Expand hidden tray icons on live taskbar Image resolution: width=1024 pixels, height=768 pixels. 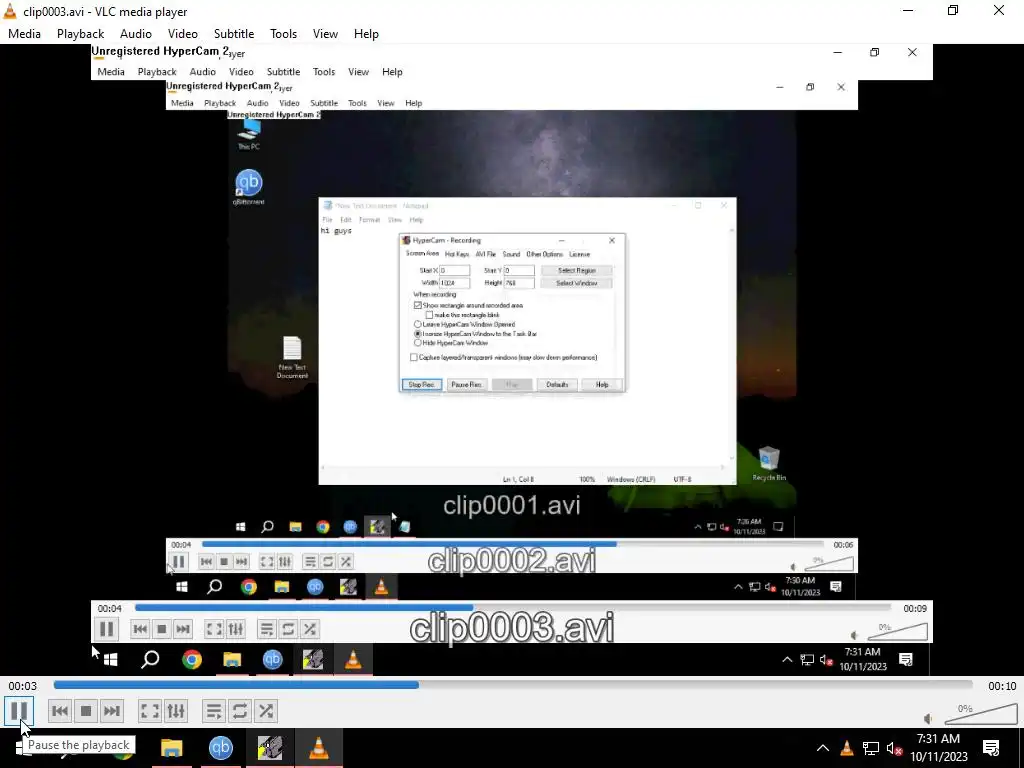click(x=823, y=748)
